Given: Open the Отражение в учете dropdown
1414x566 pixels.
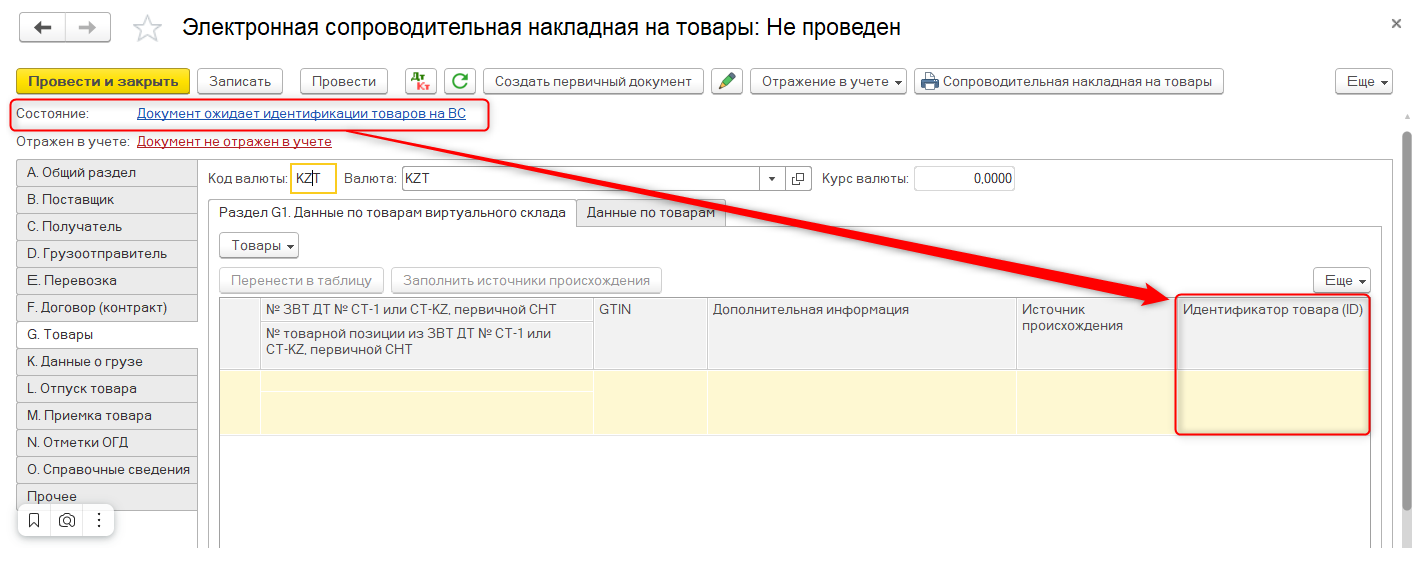Looking at the screenshot, I should click(828, 81).
